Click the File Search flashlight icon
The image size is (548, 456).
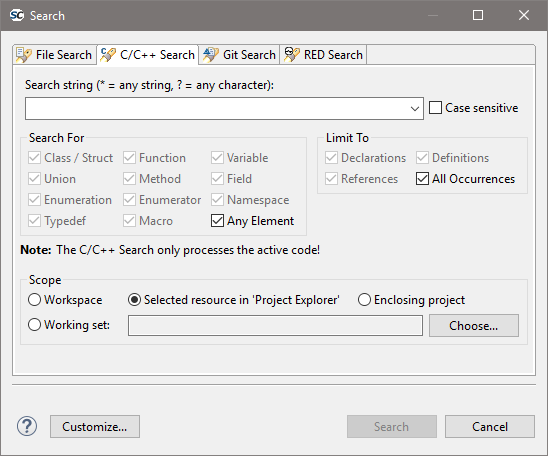24,55
